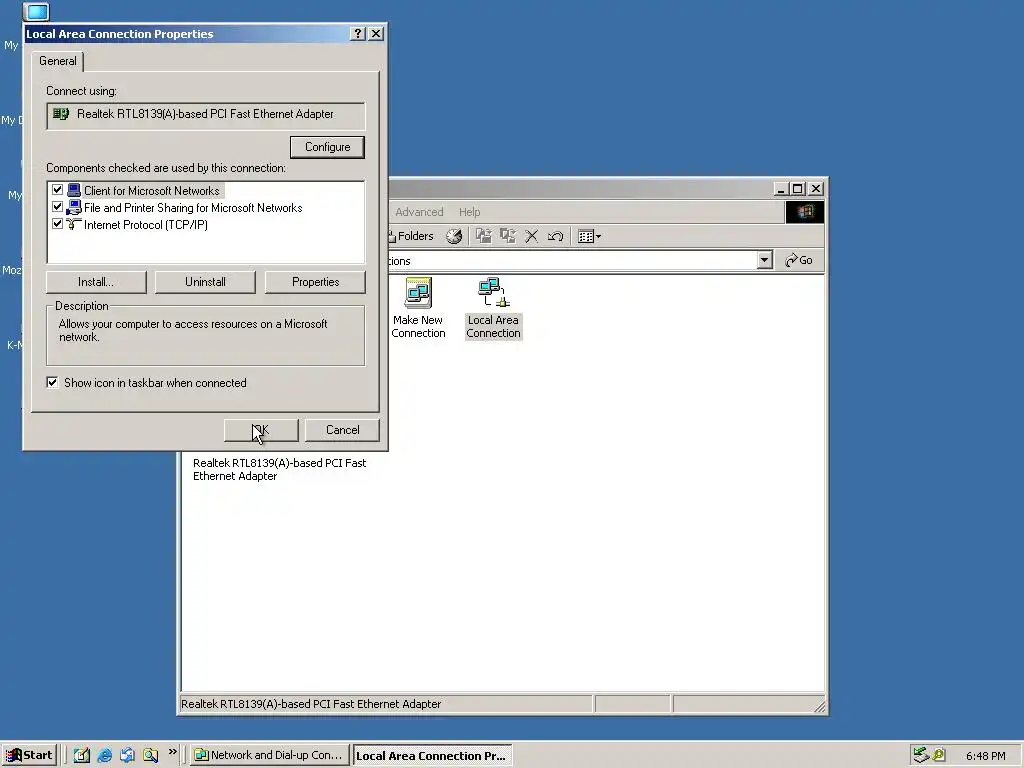Click Local Area Connection Properties taskbar button
This screenshot has width=1024, height=768.
point(432,756)
